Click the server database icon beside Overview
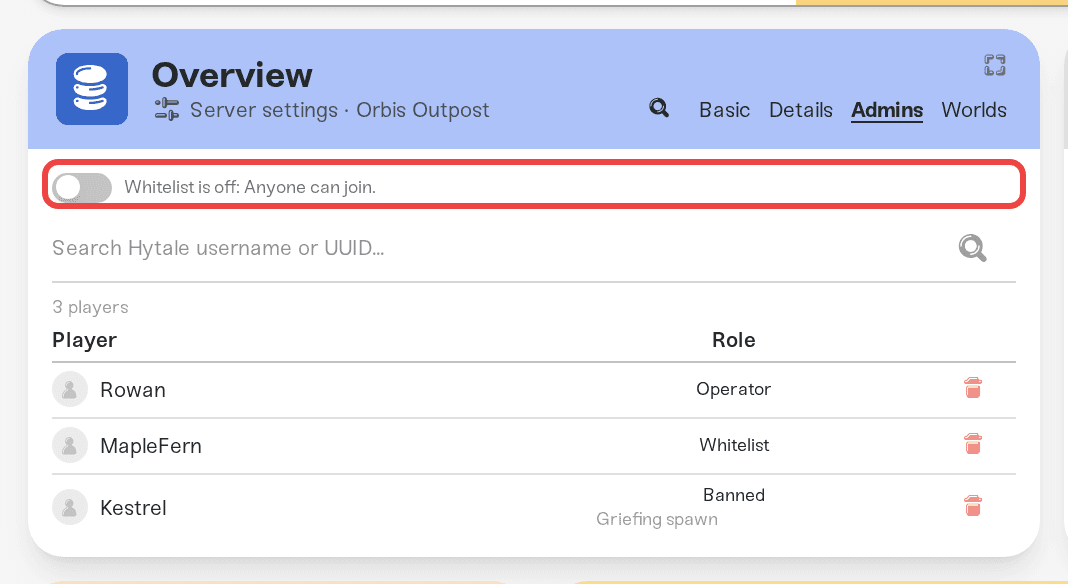Image resolution: width=1068 pixels, height=584 pixels. click(92, 89)
